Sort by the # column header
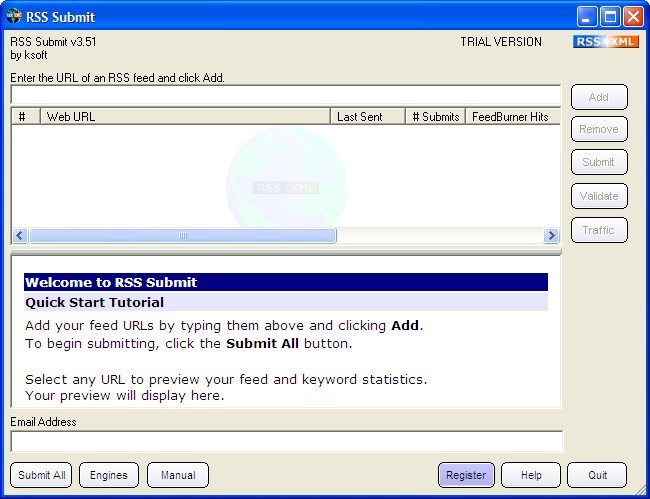Image resolution: width=650 pixels, height=499 pixels. coord(26,116)
